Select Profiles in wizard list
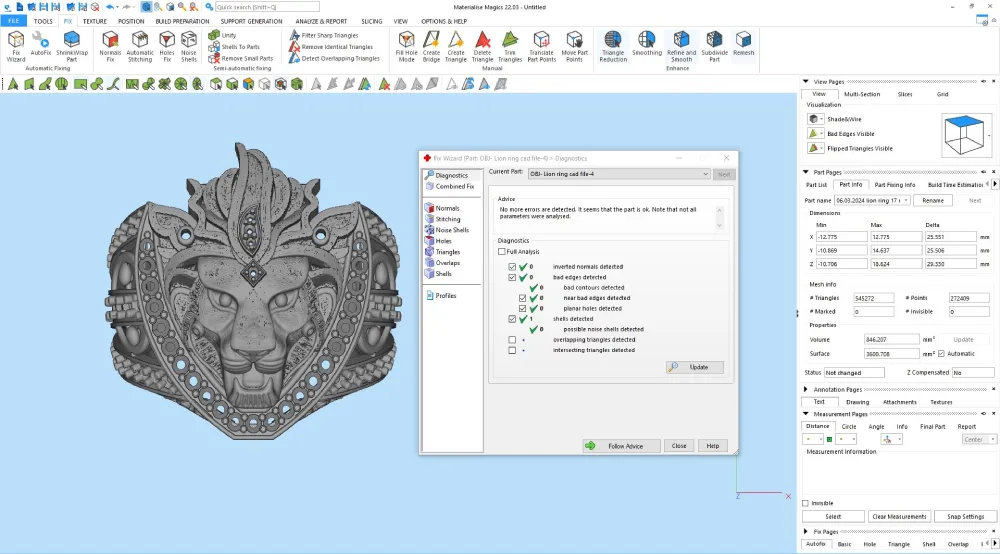Screen dimensions: 1000x554 click(x=442, y=296)
